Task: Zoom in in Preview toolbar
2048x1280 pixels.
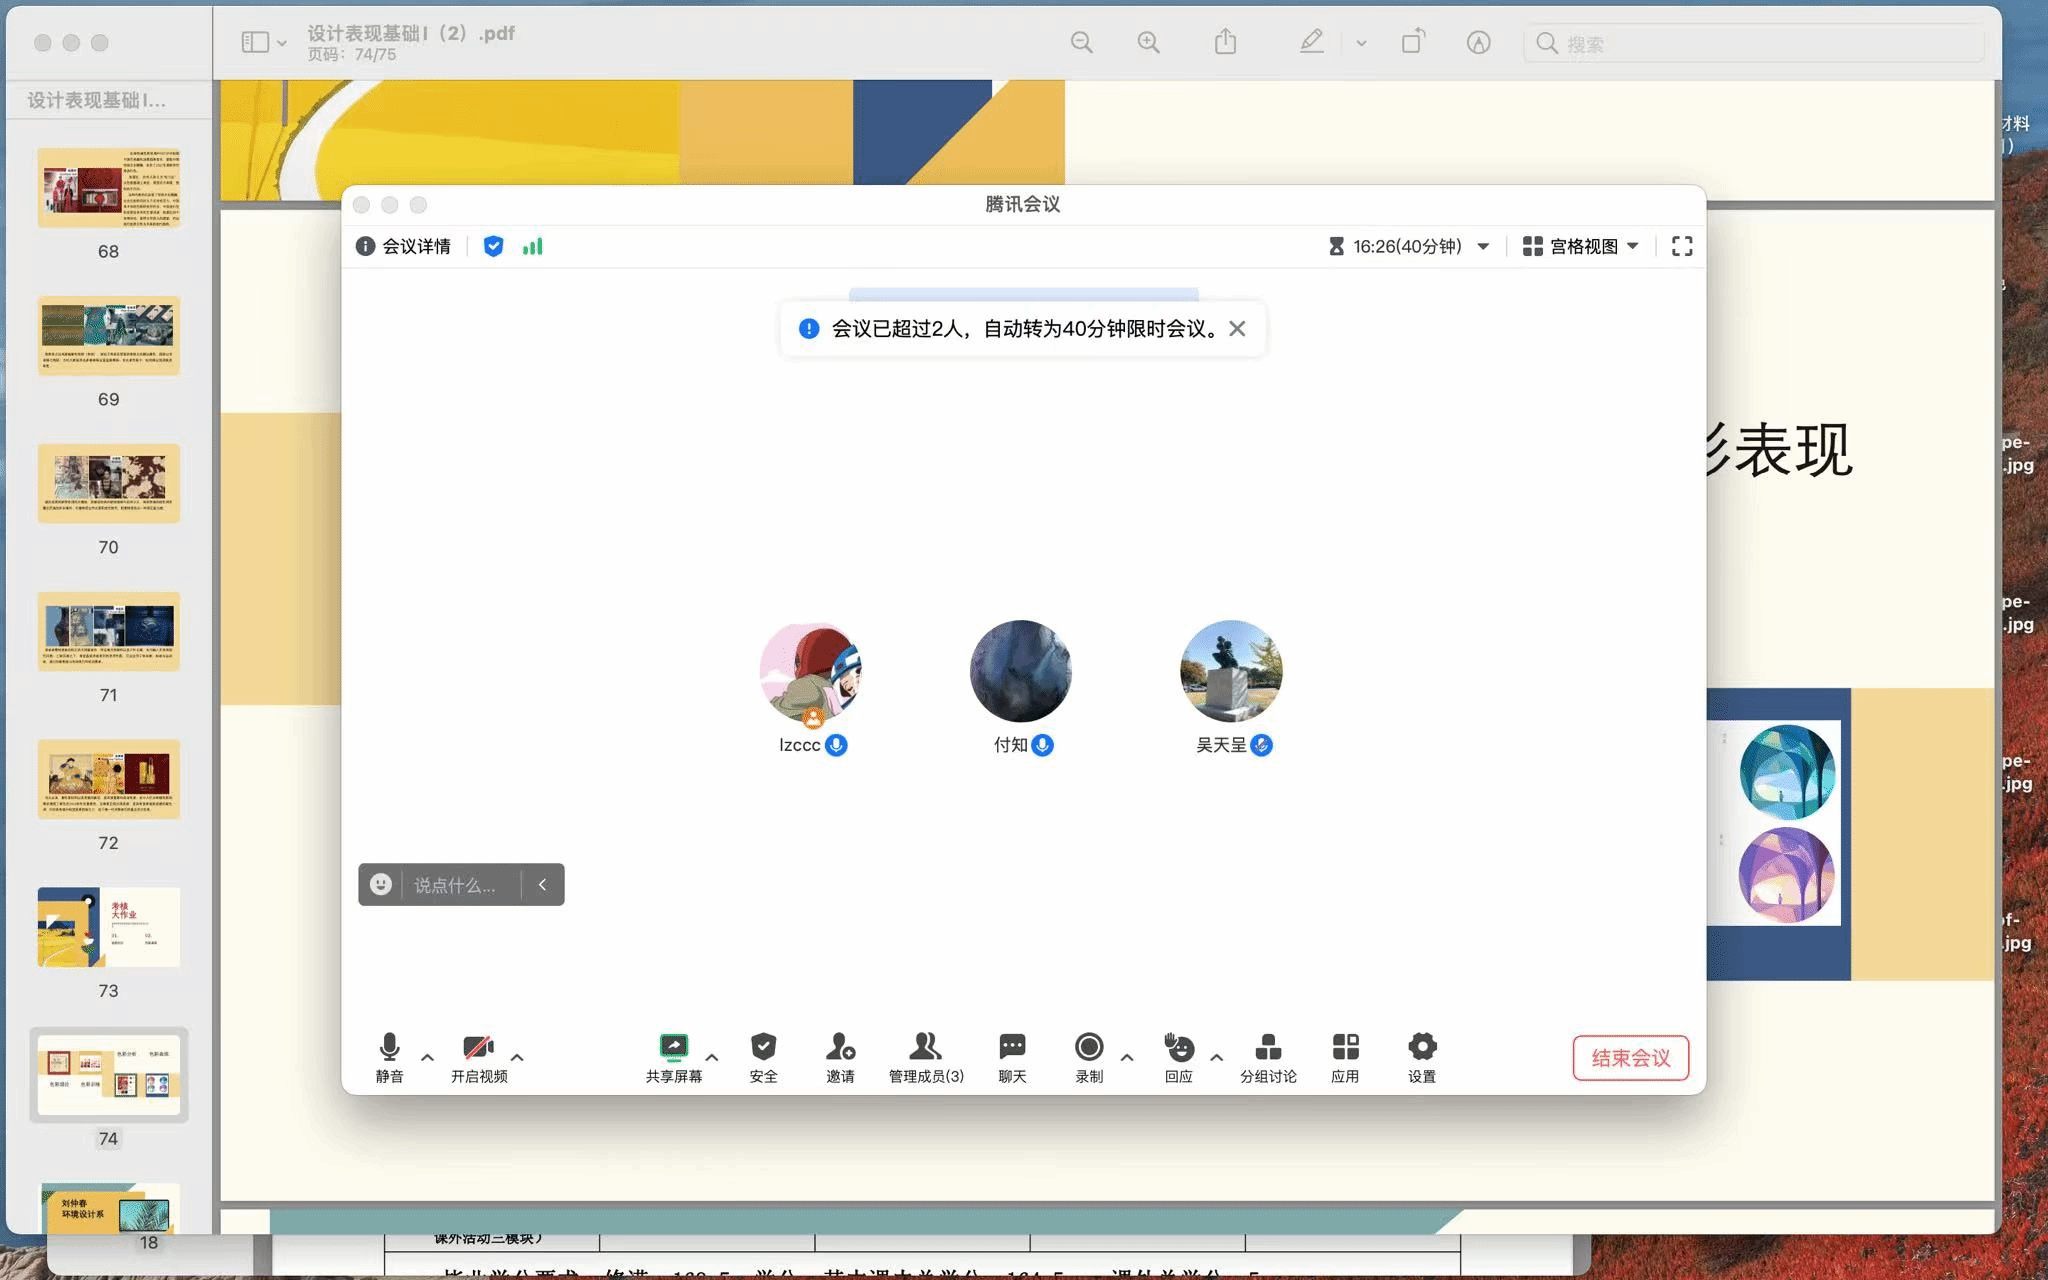Action: point(1149,42)
